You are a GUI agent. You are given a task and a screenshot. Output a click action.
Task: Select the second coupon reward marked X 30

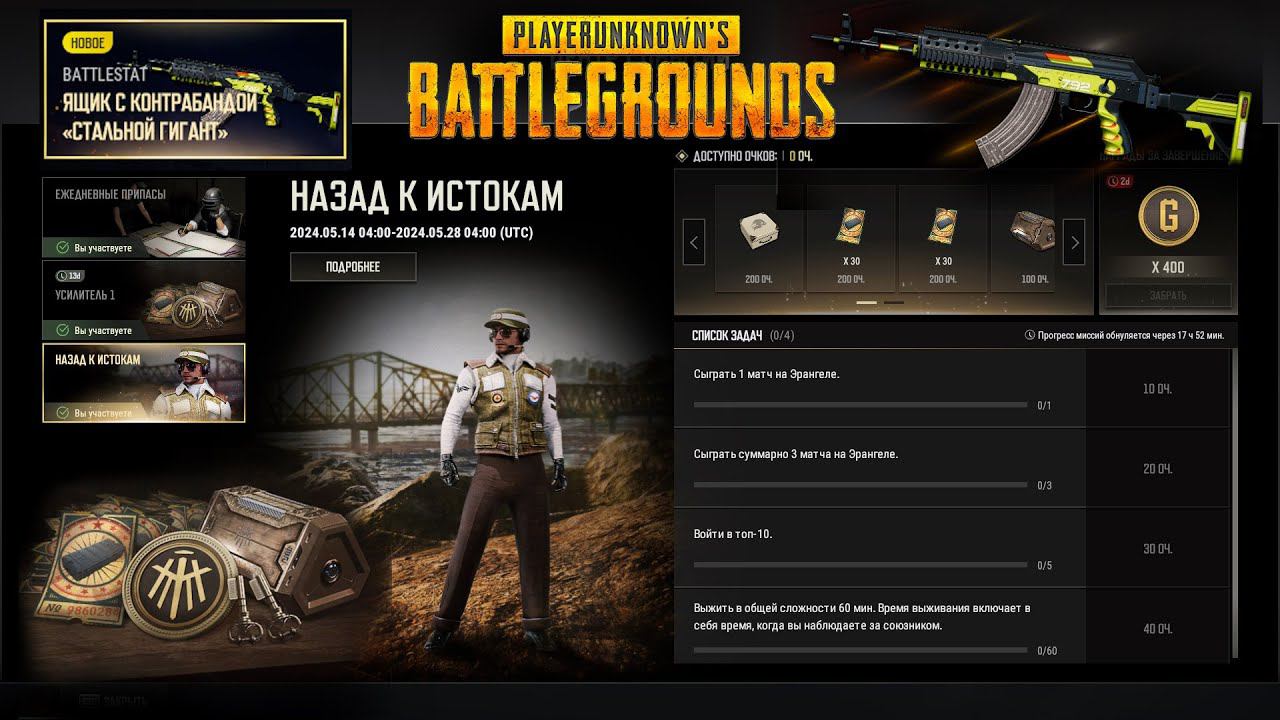(x=943, y=239)
